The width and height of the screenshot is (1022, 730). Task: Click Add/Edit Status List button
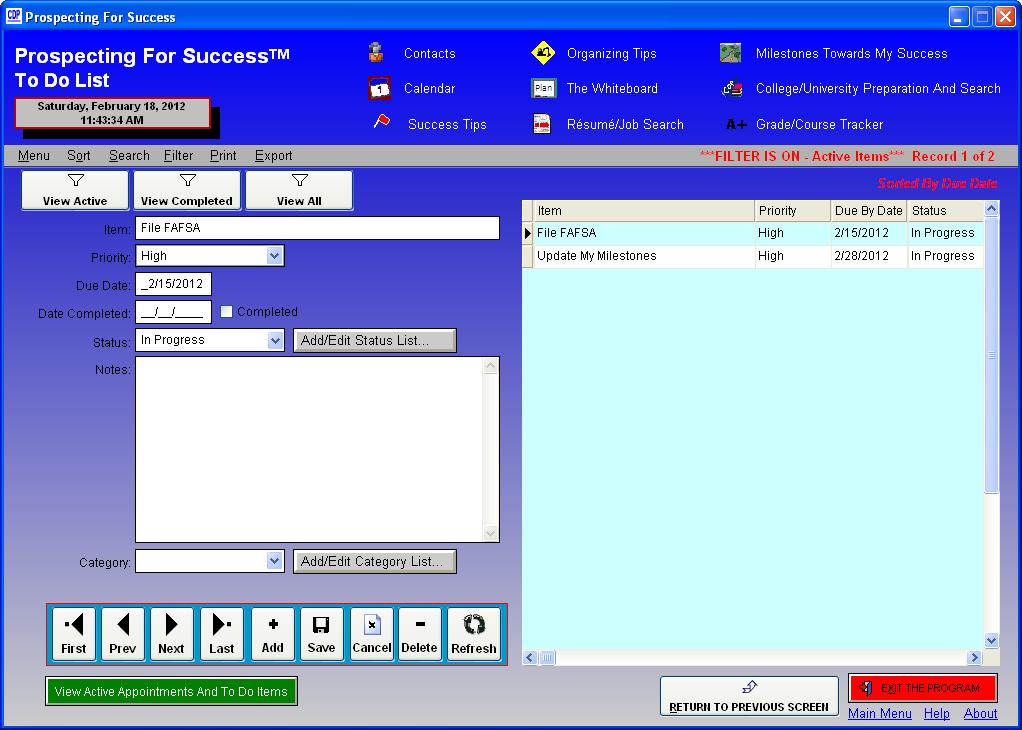[x=375, y=340]
